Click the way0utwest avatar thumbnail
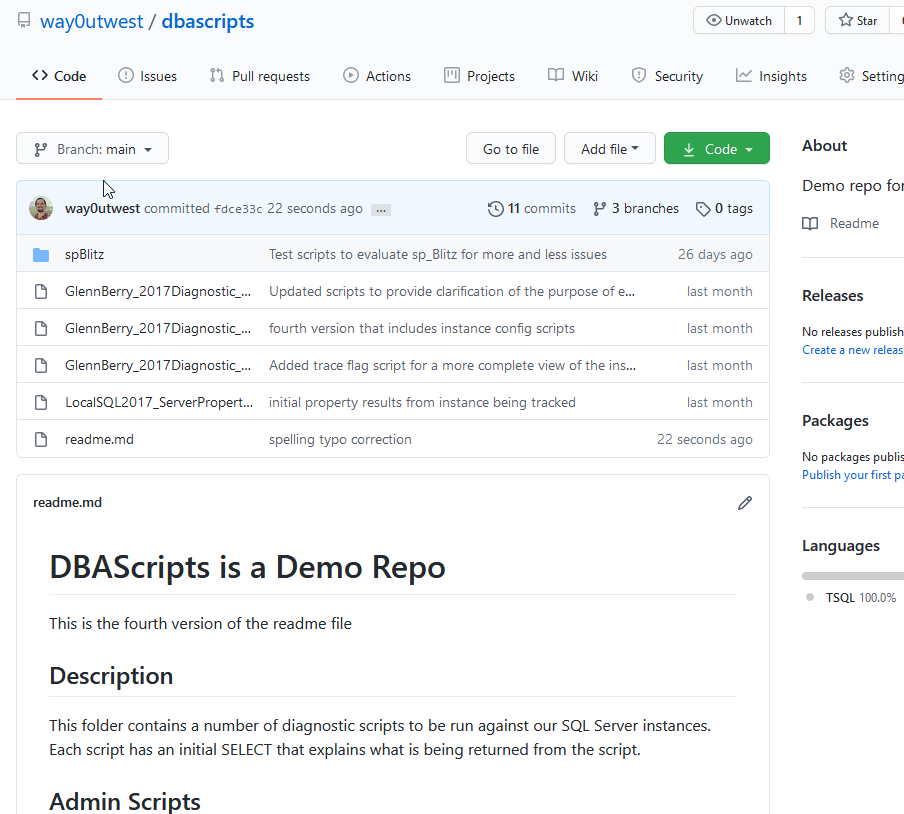This screenshot has height=814, width=904. coord(42,209)
